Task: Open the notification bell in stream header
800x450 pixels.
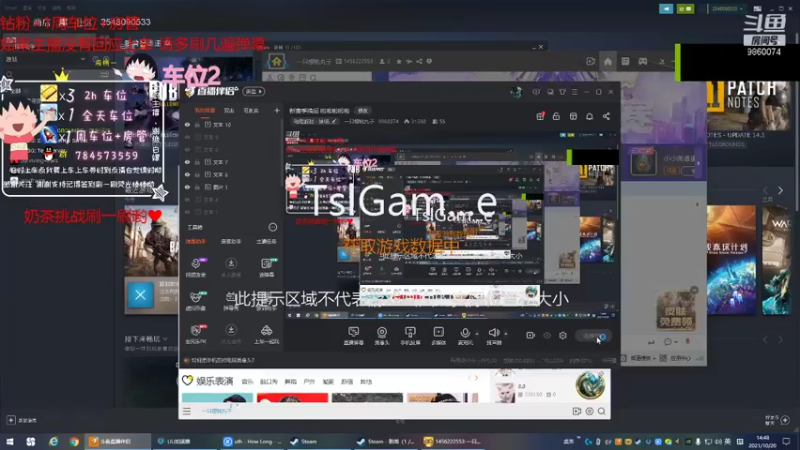Action: 589,116
